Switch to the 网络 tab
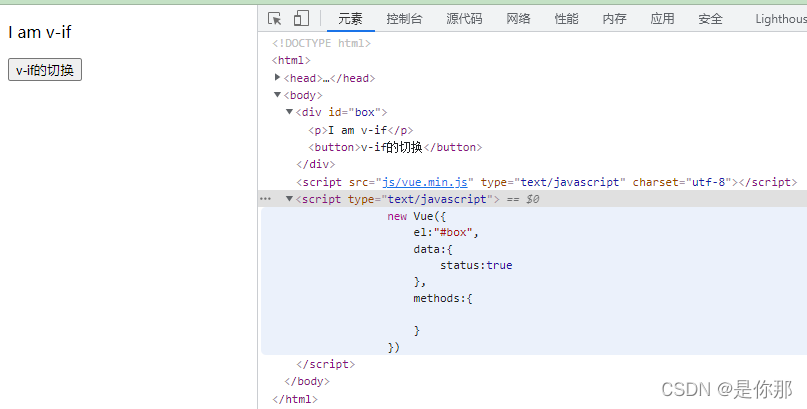 point(518,19)
